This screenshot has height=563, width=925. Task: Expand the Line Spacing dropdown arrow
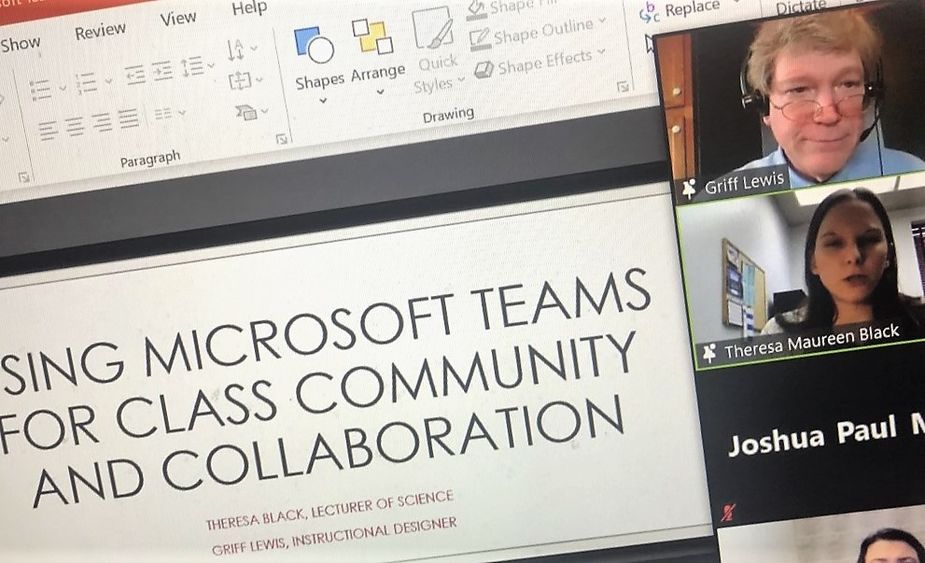(x=211, y=66)
